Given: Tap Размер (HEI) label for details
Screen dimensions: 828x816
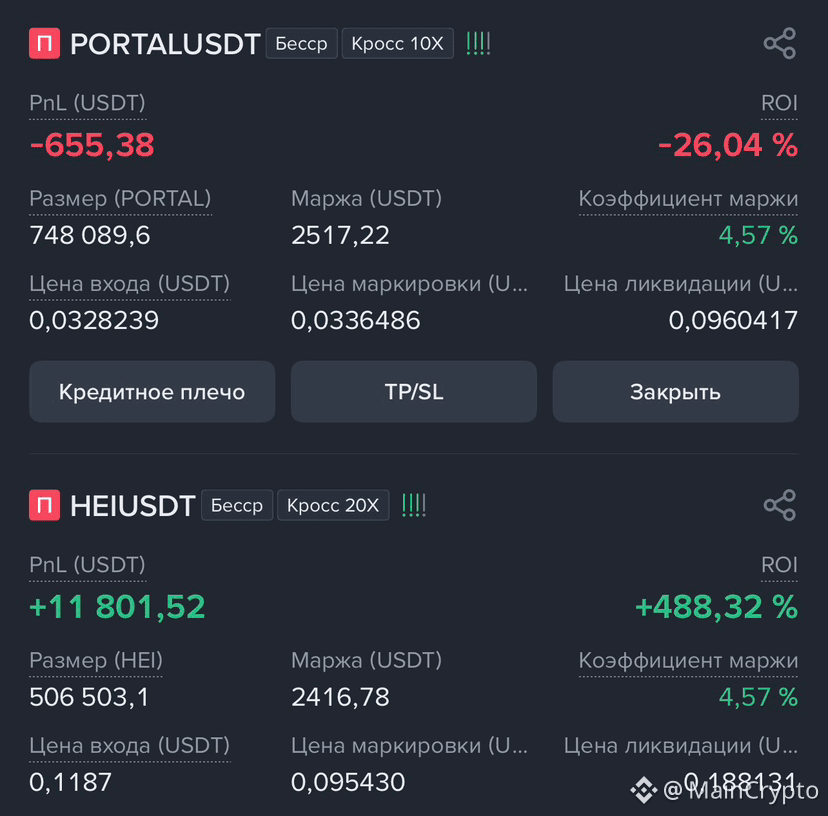Looking at the screenshot, I should point(96,660).
